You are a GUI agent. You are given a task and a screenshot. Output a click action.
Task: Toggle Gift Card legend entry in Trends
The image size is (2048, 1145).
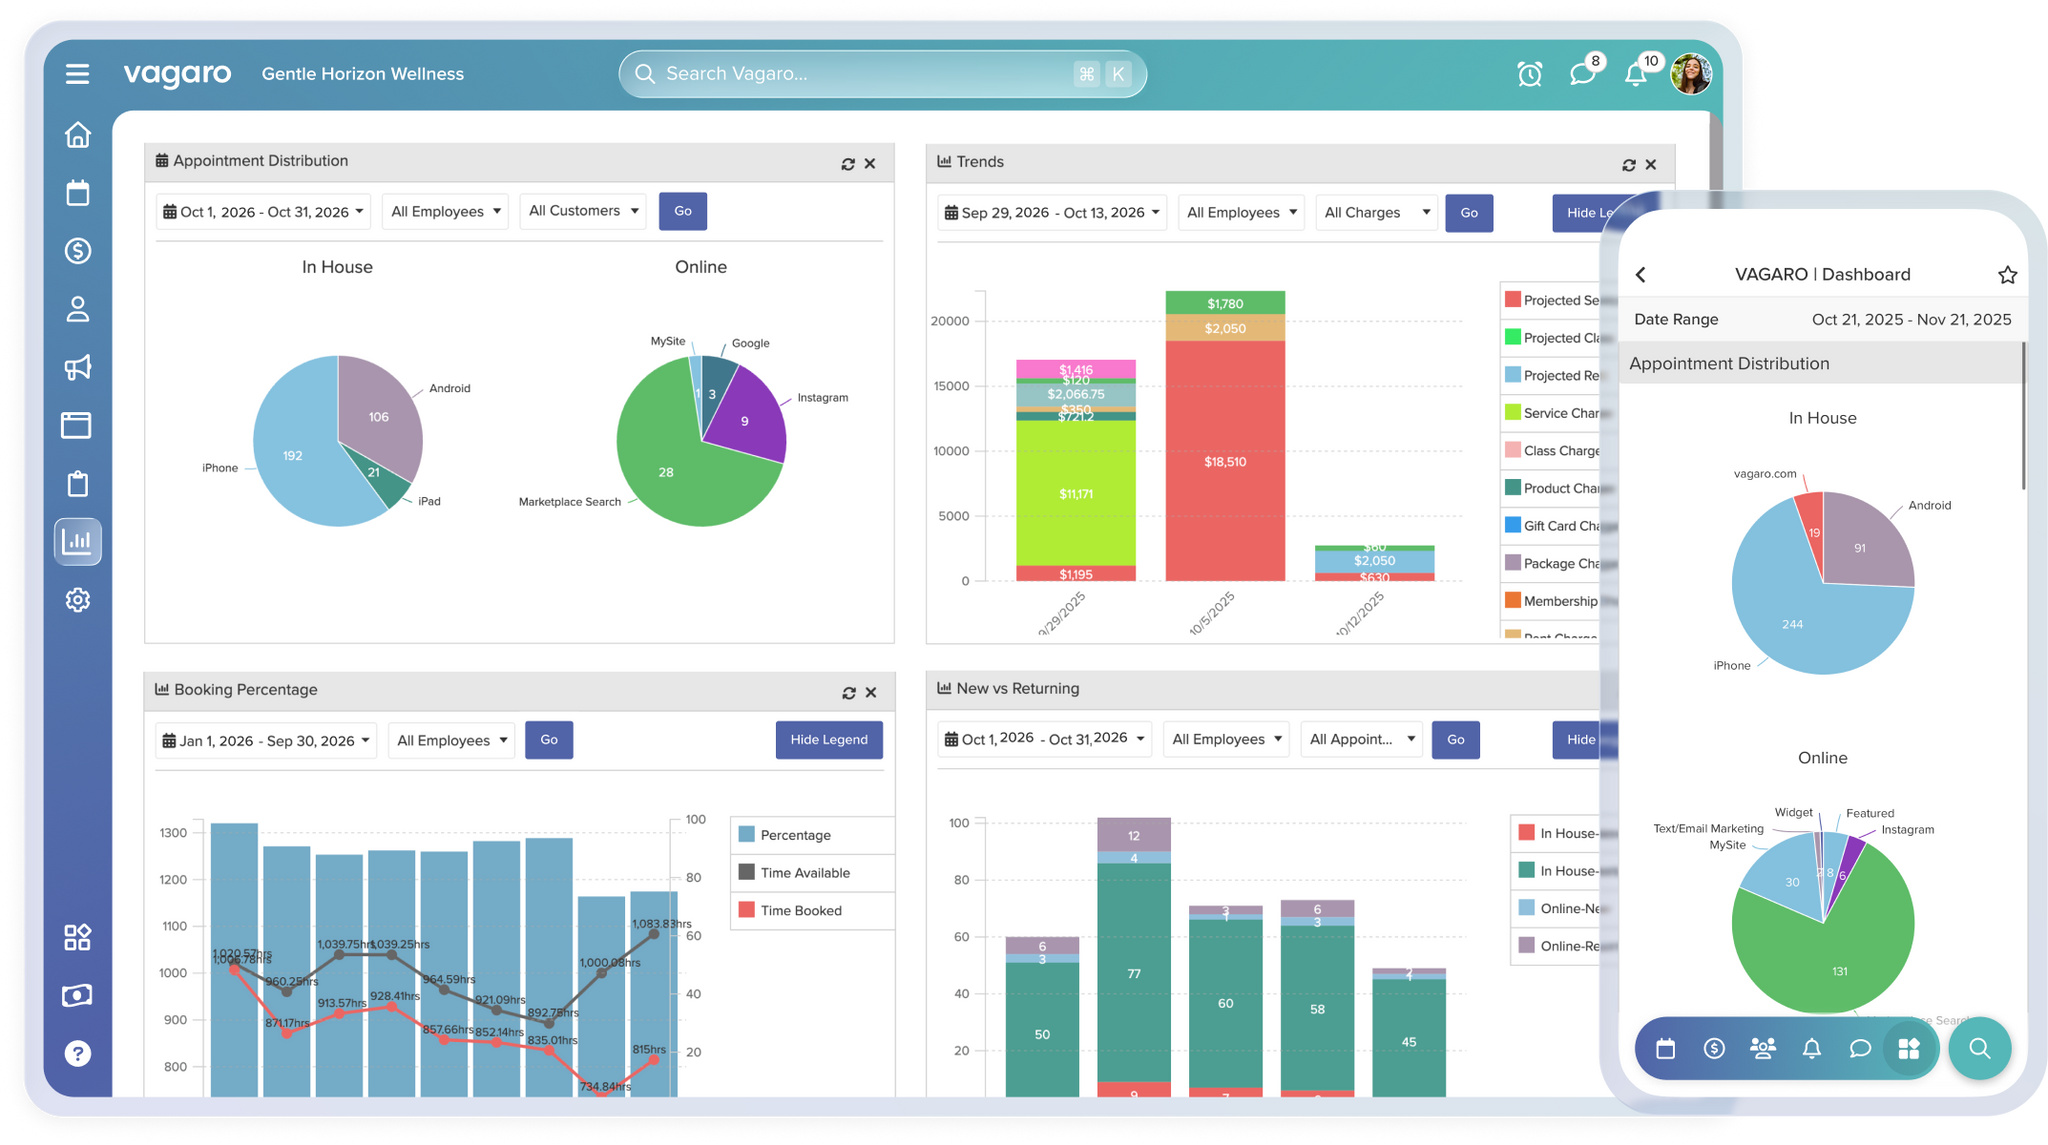click(1552, 526)
